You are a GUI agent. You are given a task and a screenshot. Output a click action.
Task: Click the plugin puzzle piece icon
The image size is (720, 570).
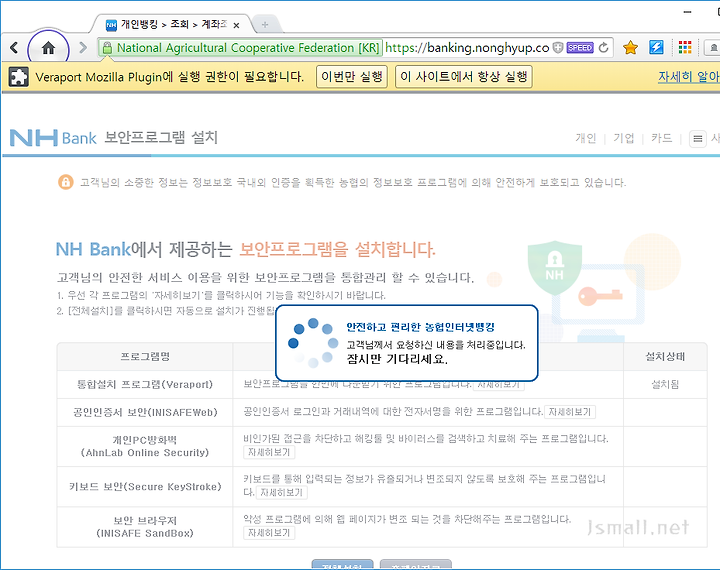tap(18, 77)
